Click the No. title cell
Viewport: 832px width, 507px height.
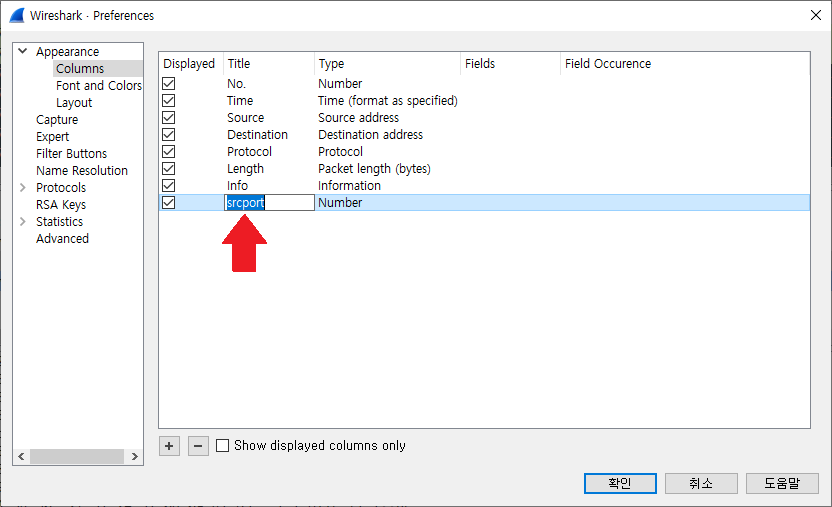pos(236,83)
